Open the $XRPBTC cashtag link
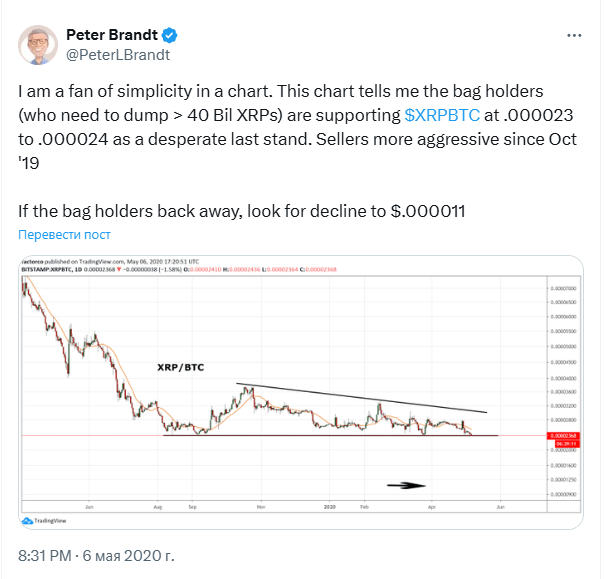 [442, 115]
